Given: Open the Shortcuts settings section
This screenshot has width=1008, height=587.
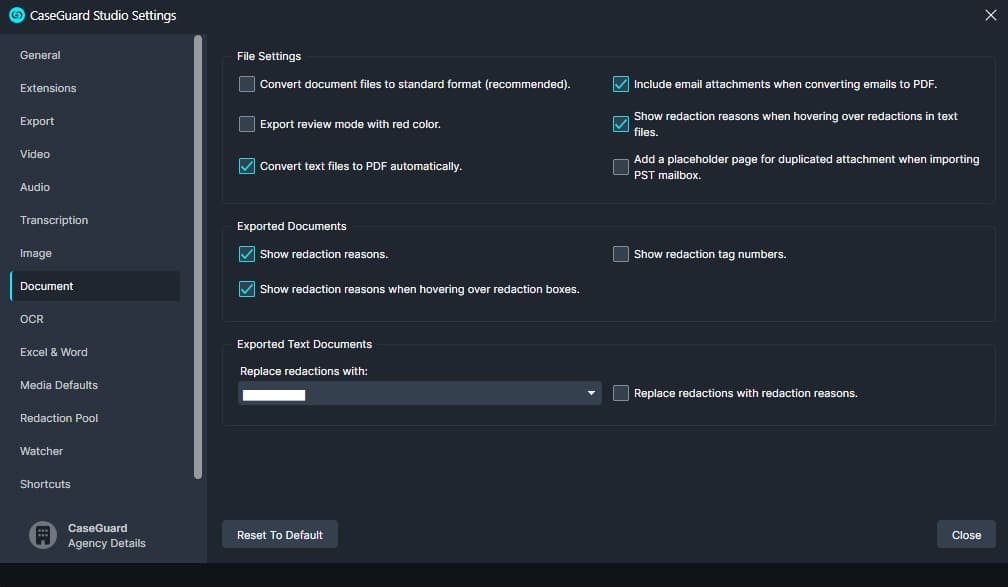Looking at the screenshot, I should point(45,484).
